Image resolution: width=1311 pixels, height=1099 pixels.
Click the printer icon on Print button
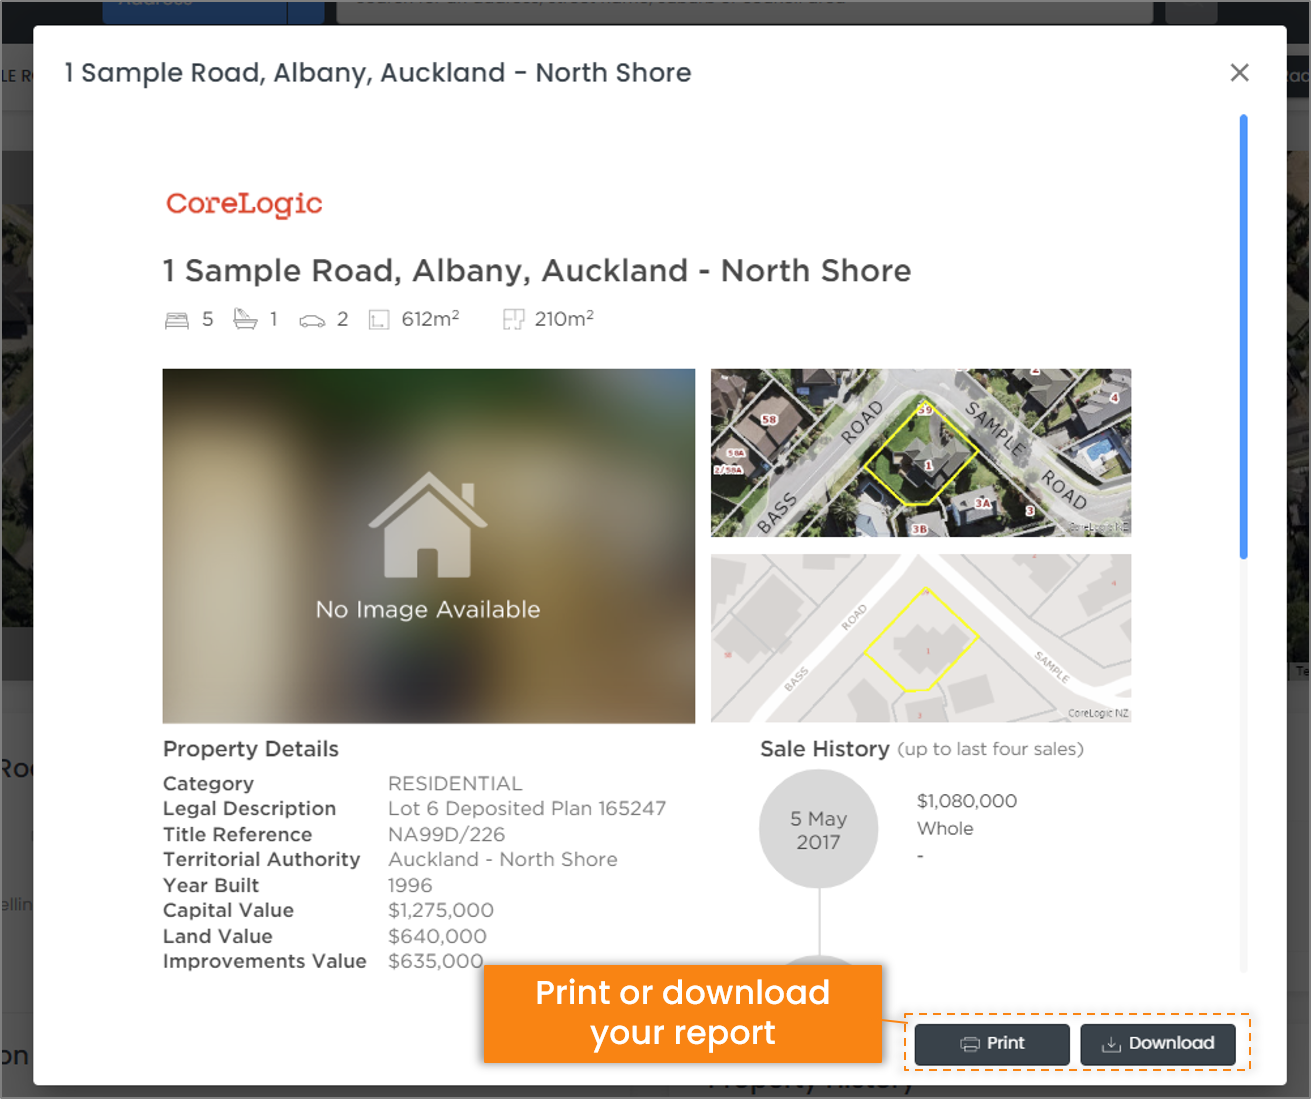click(x=970, y=1044)
